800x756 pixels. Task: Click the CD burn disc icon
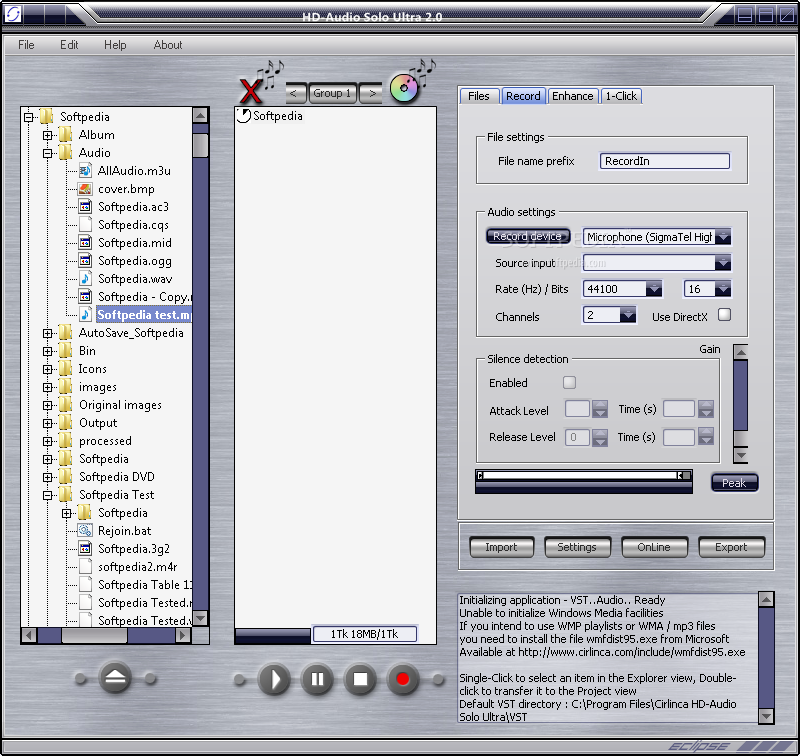point(404,88)
